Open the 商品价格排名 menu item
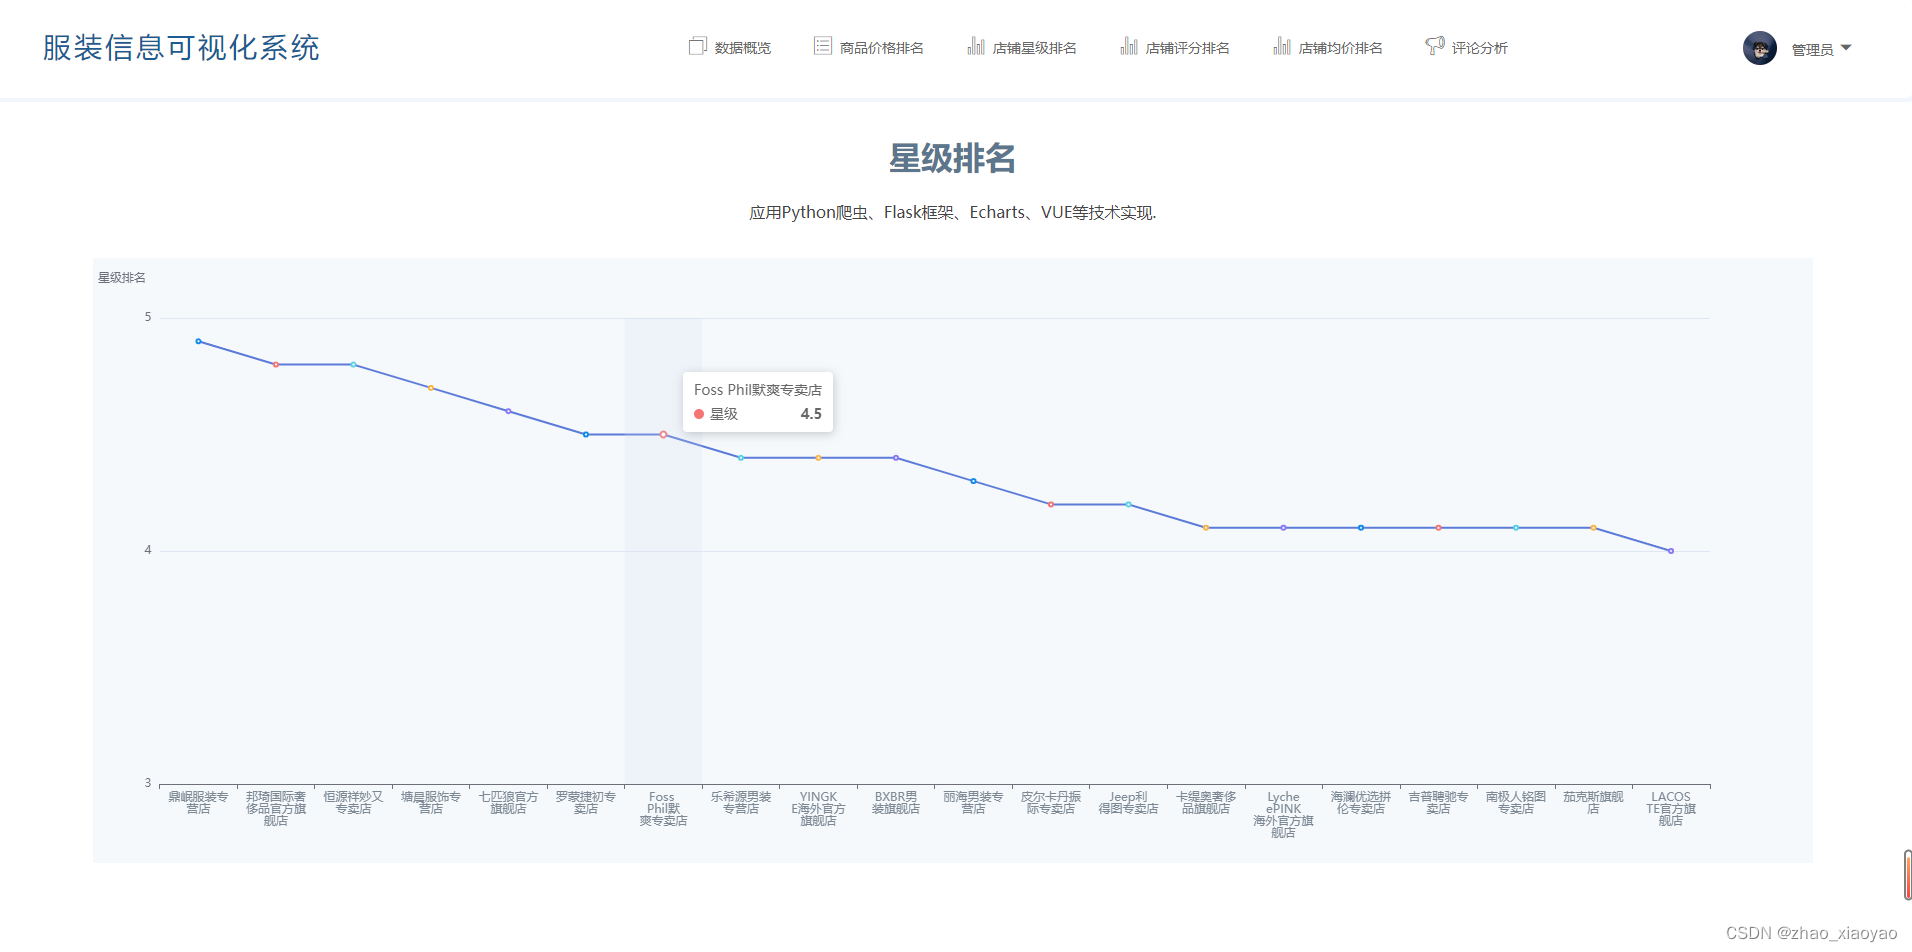Image resolution: width=1912 pixels, height=952 pixels. [x=869, y=47]
